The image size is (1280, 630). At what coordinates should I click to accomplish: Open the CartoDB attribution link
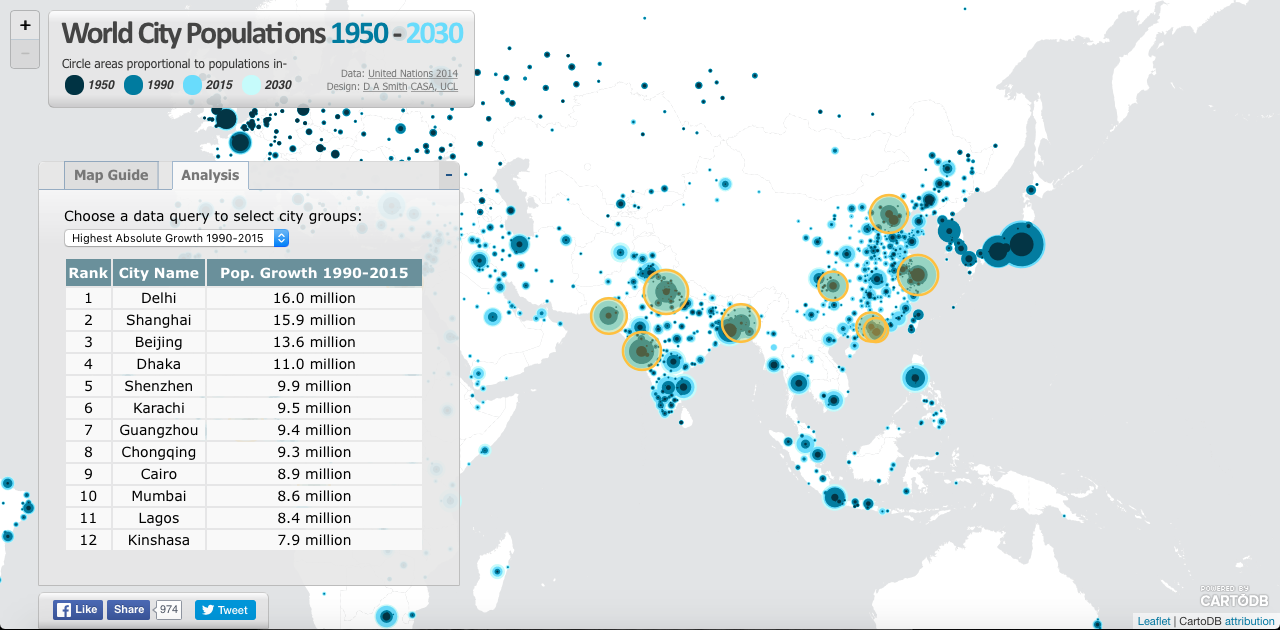[1248, 621]
